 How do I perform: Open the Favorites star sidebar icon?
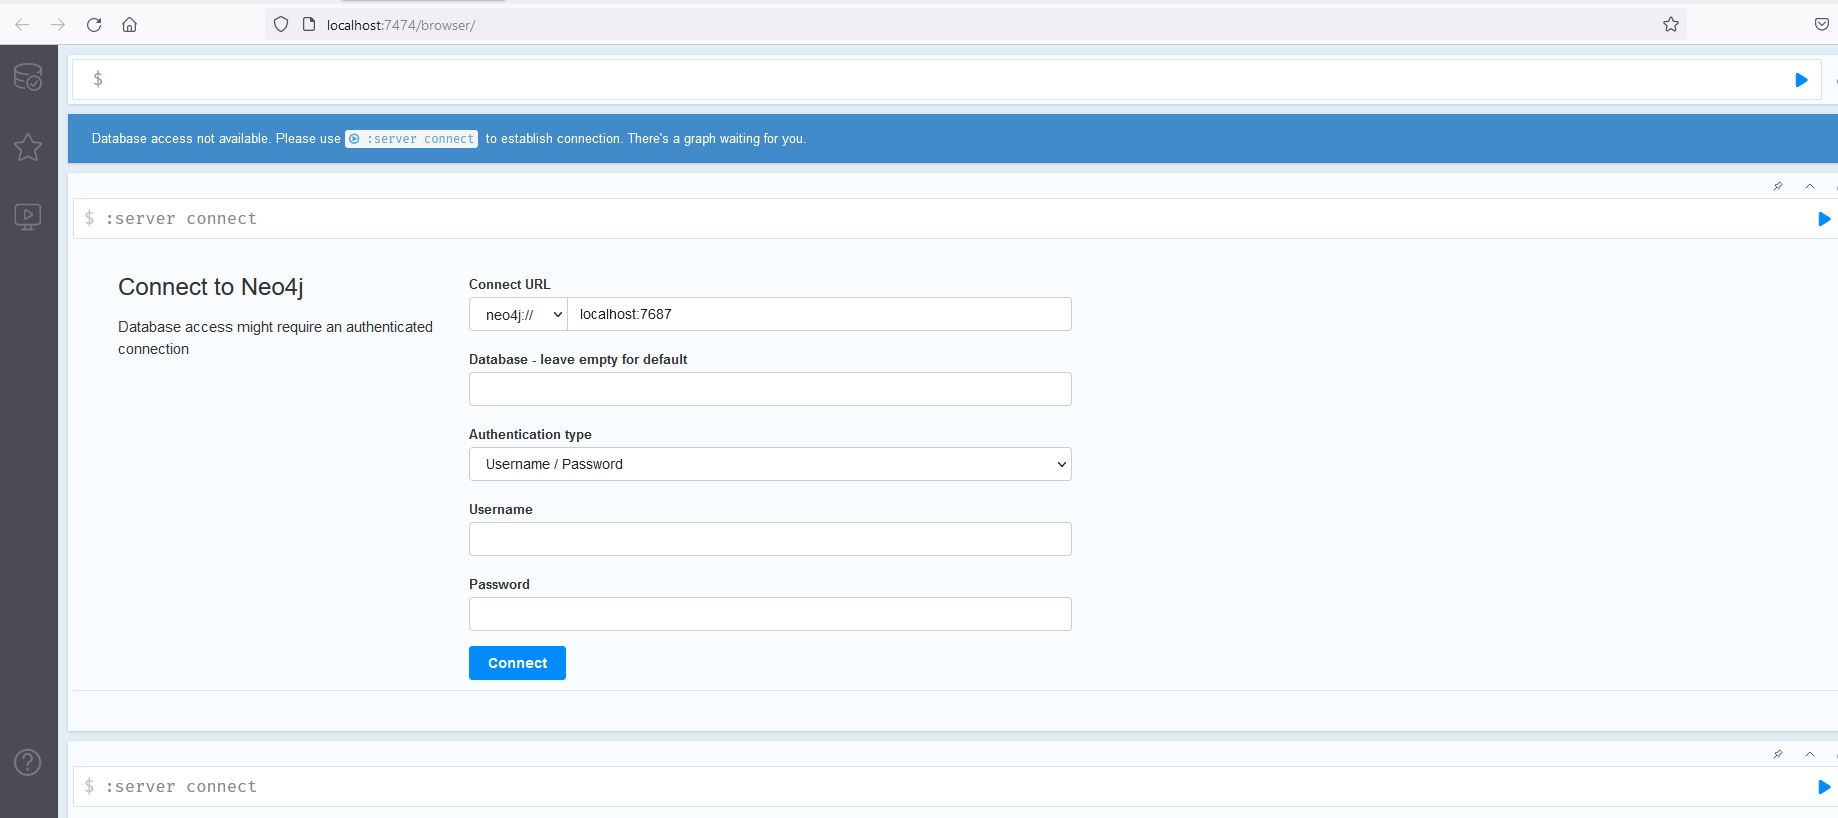point(28,147)
